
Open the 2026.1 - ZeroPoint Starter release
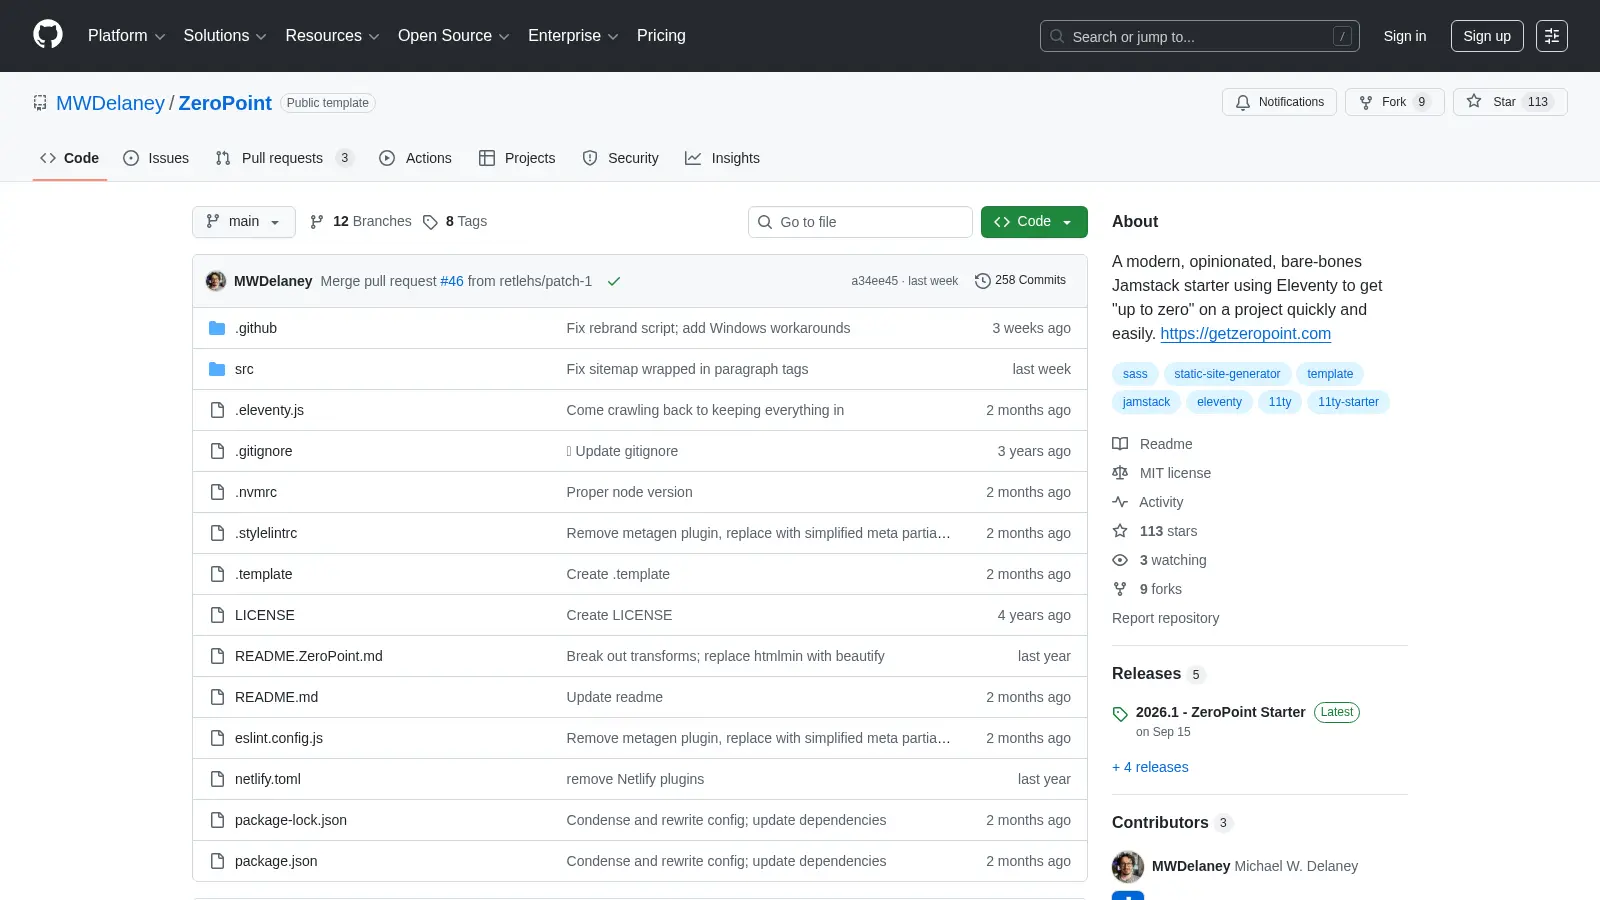pos(1220,712)
